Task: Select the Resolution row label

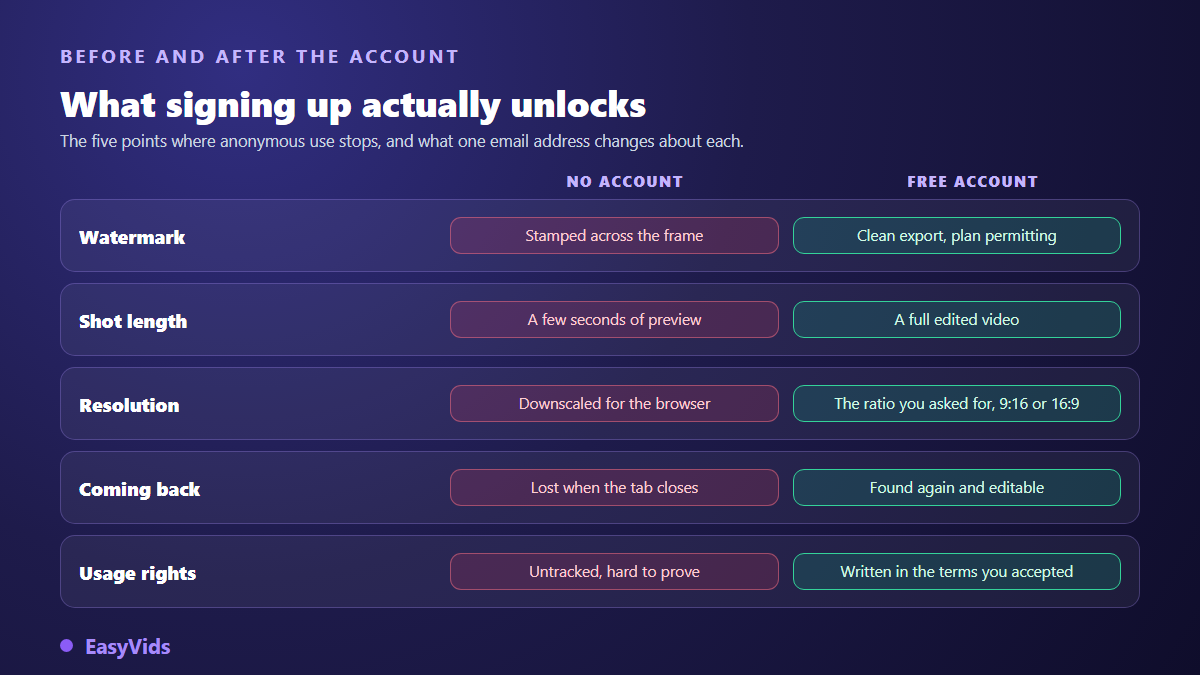Action: [129, 405]
